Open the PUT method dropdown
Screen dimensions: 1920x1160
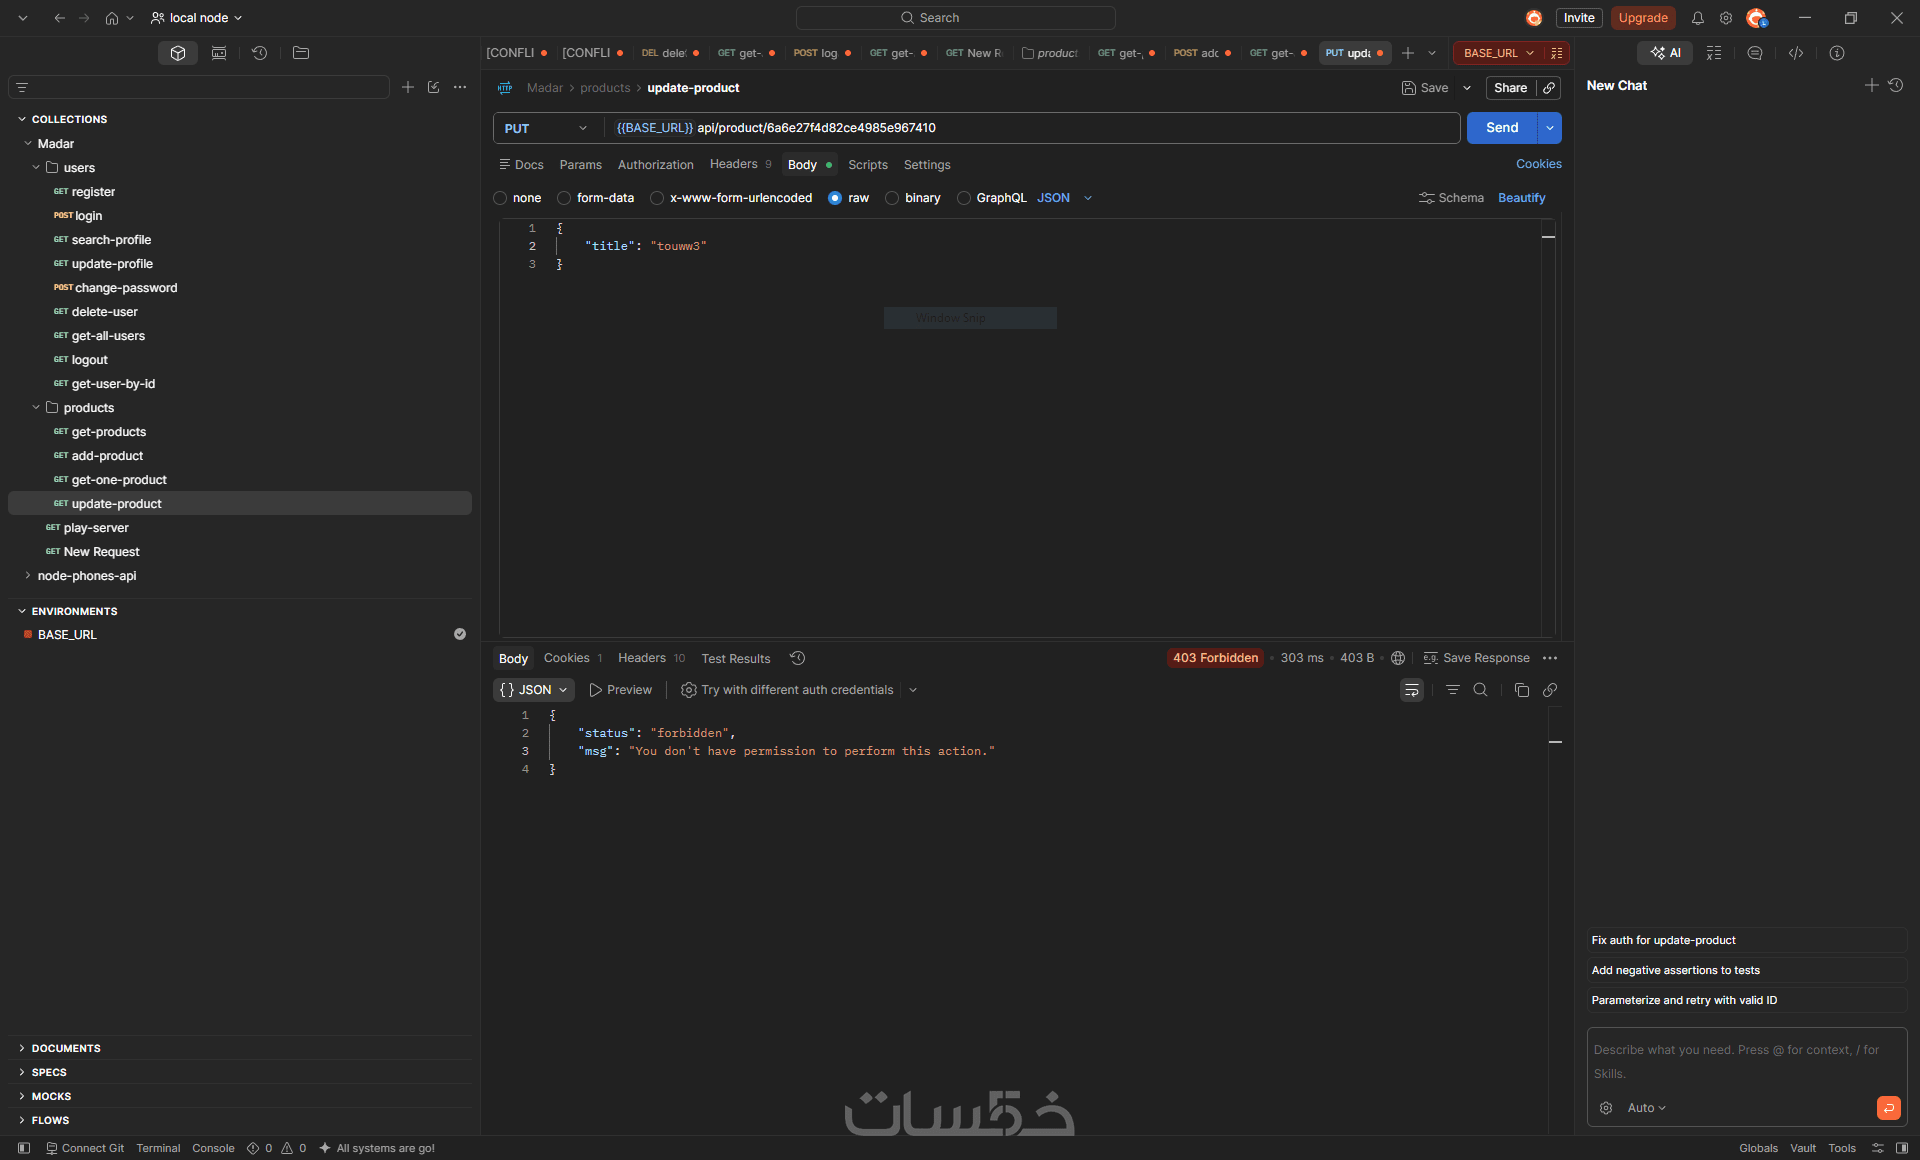coord(547,128)
